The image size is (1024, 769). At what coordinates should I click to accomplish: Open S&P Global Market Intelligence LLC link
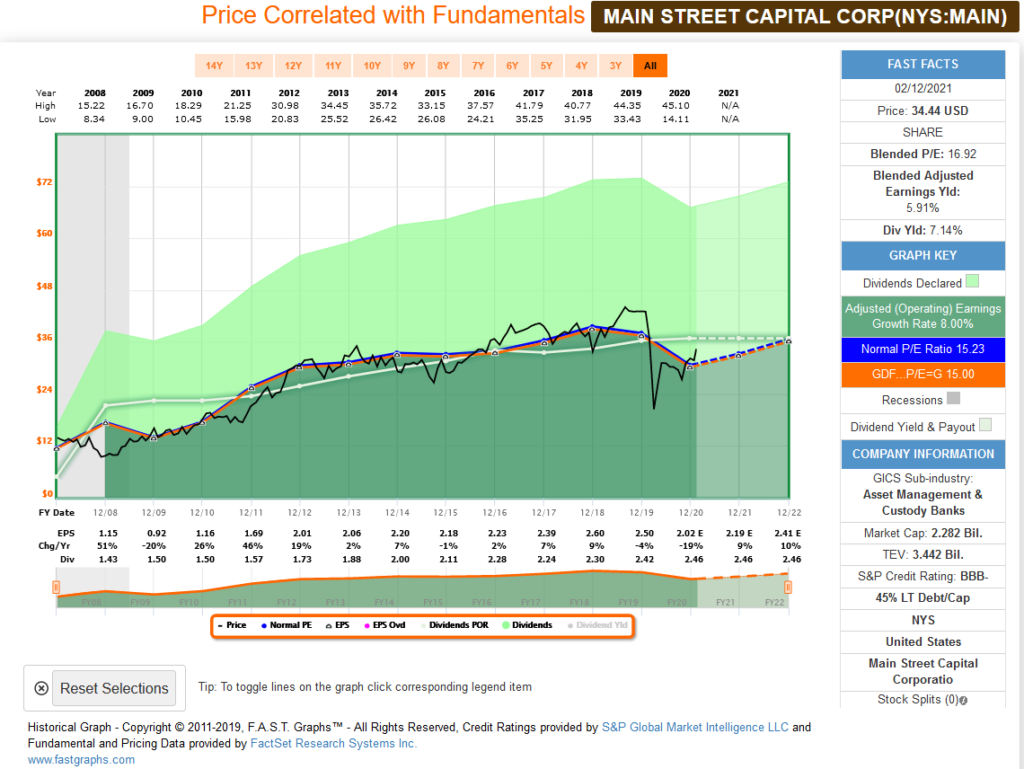pos(695,727)
